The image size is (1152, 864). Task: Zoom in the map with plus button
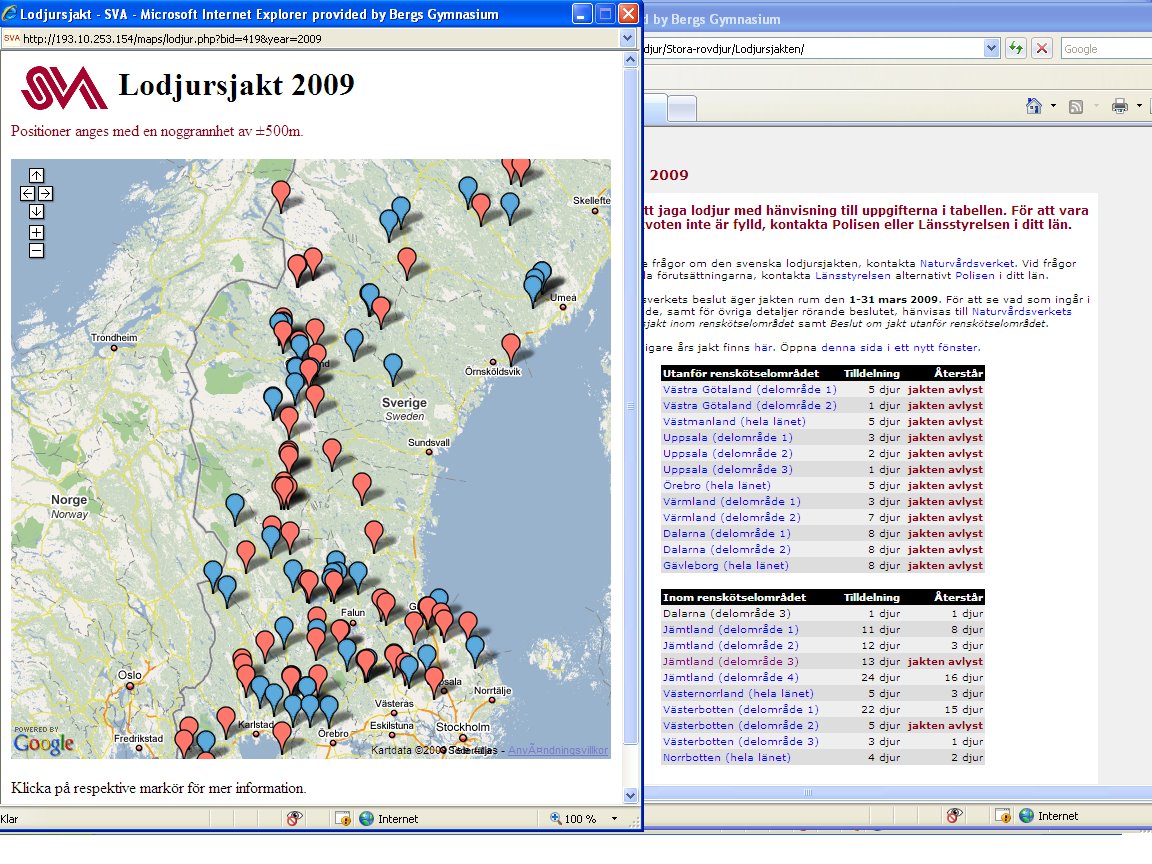point(36,232)
